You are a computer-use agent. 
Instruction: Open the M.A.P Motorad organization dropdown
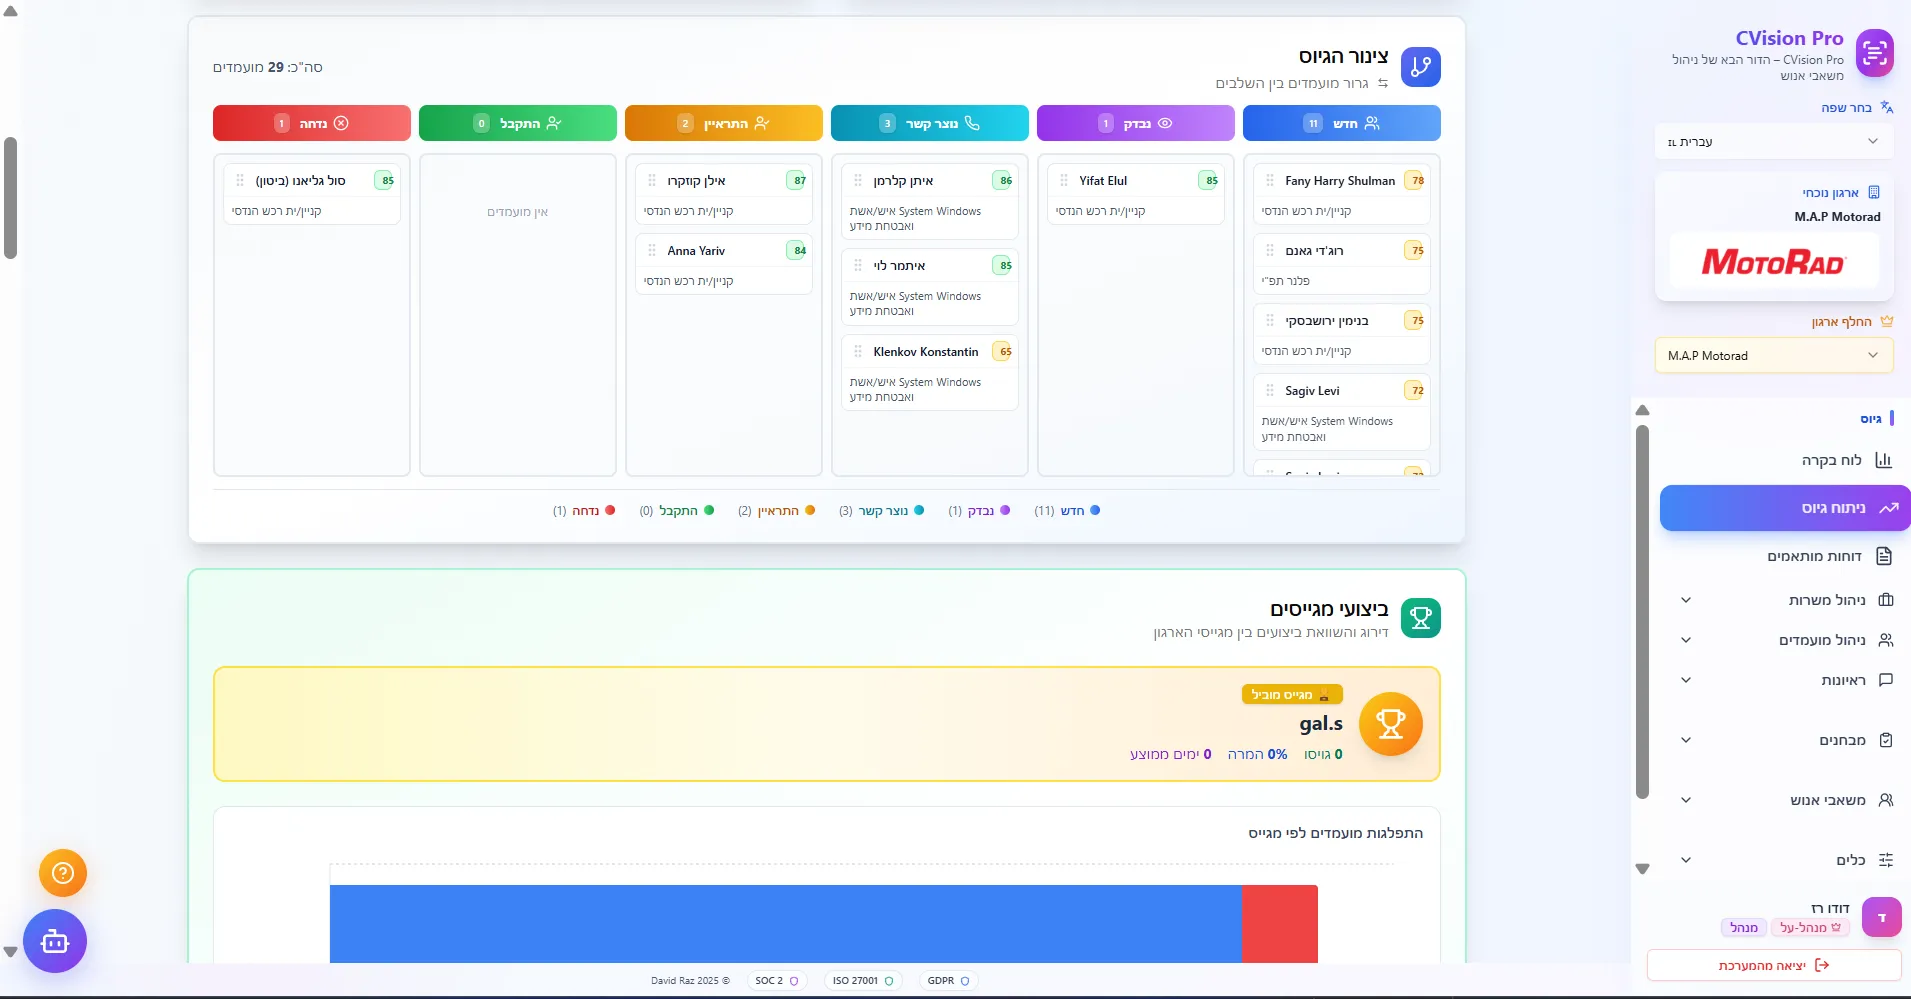coord(1774,356)
